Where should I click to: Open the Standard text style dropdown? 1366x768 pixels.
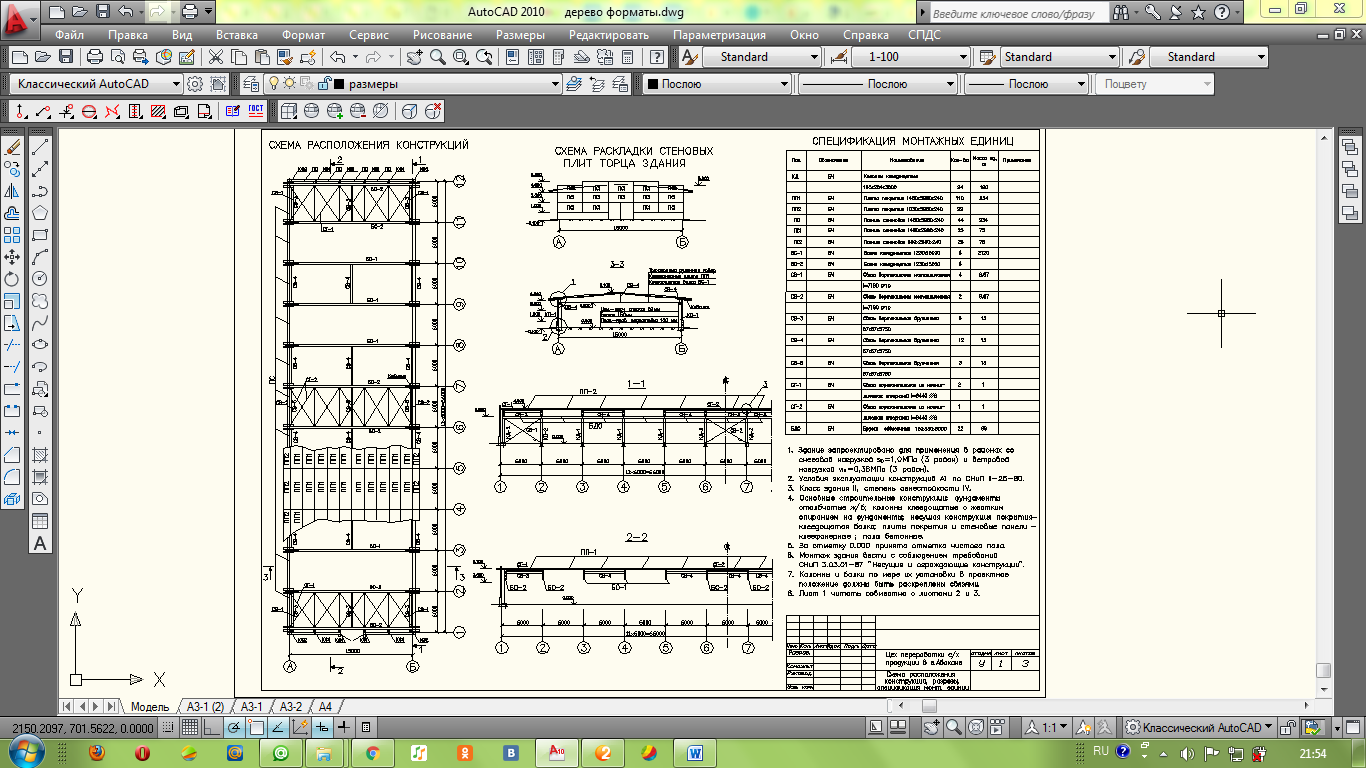point(762,57)
